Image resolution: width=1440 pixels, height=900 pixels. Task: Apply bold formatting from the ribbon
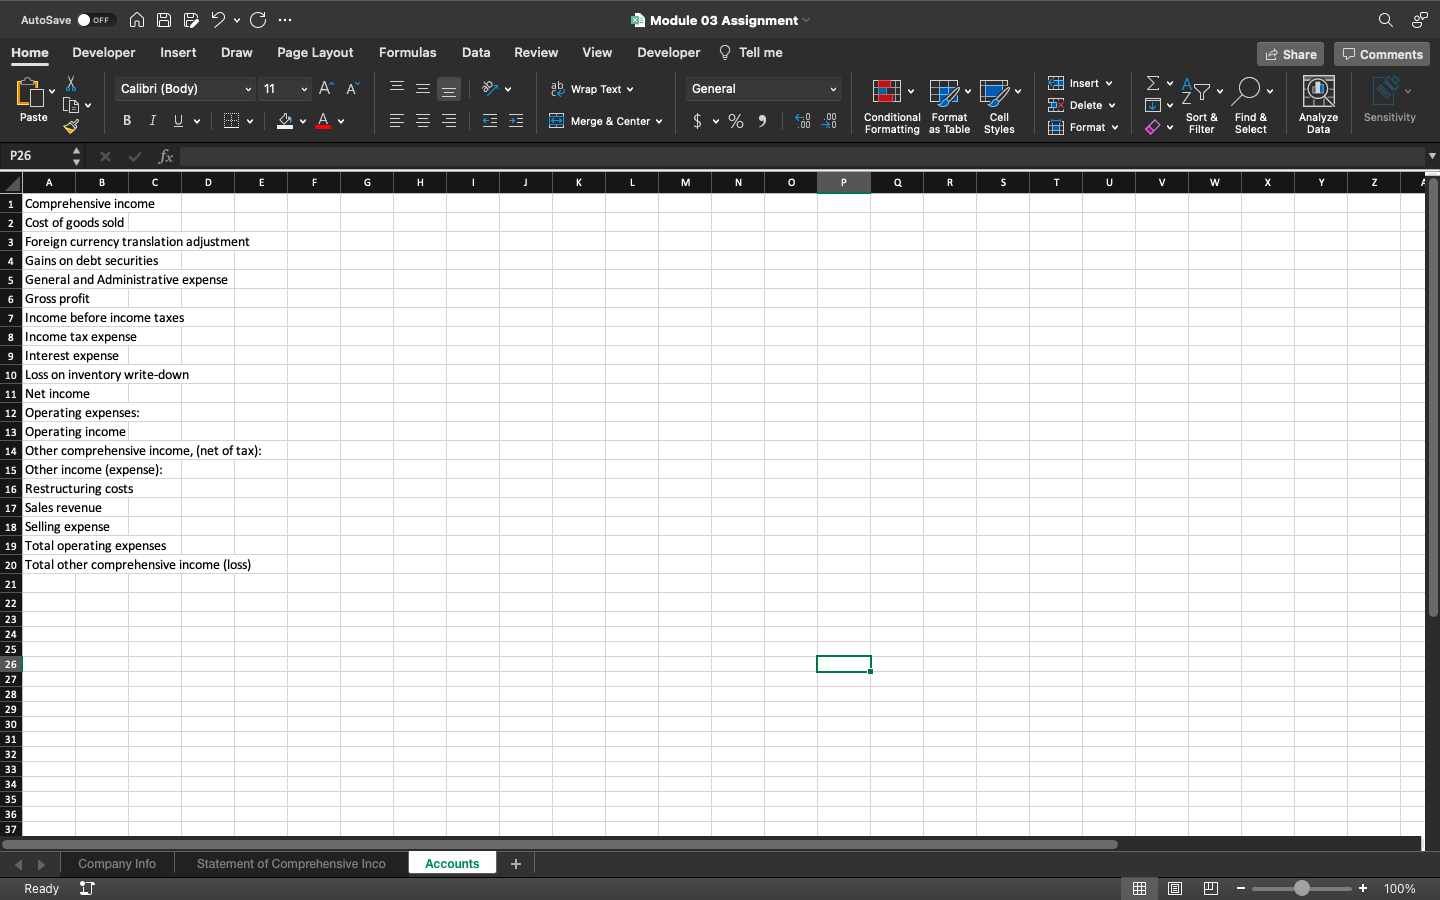point(127,120)
